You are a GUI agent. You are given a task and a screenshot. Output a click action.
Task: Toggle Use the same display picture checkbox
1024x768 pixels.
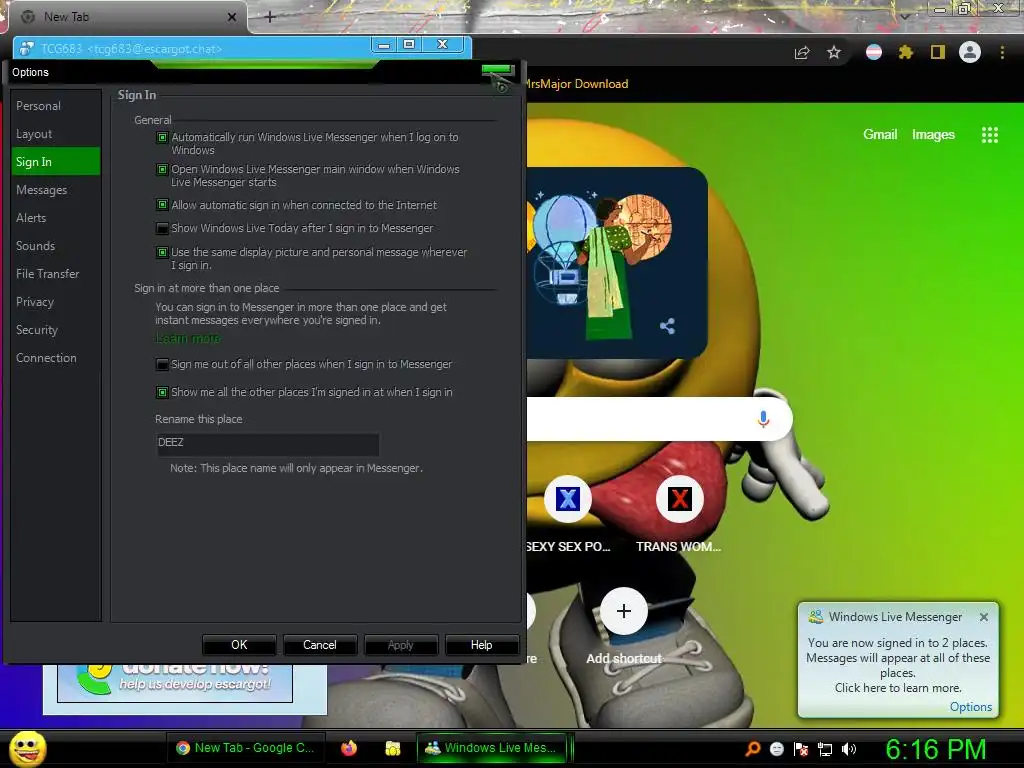163,253
